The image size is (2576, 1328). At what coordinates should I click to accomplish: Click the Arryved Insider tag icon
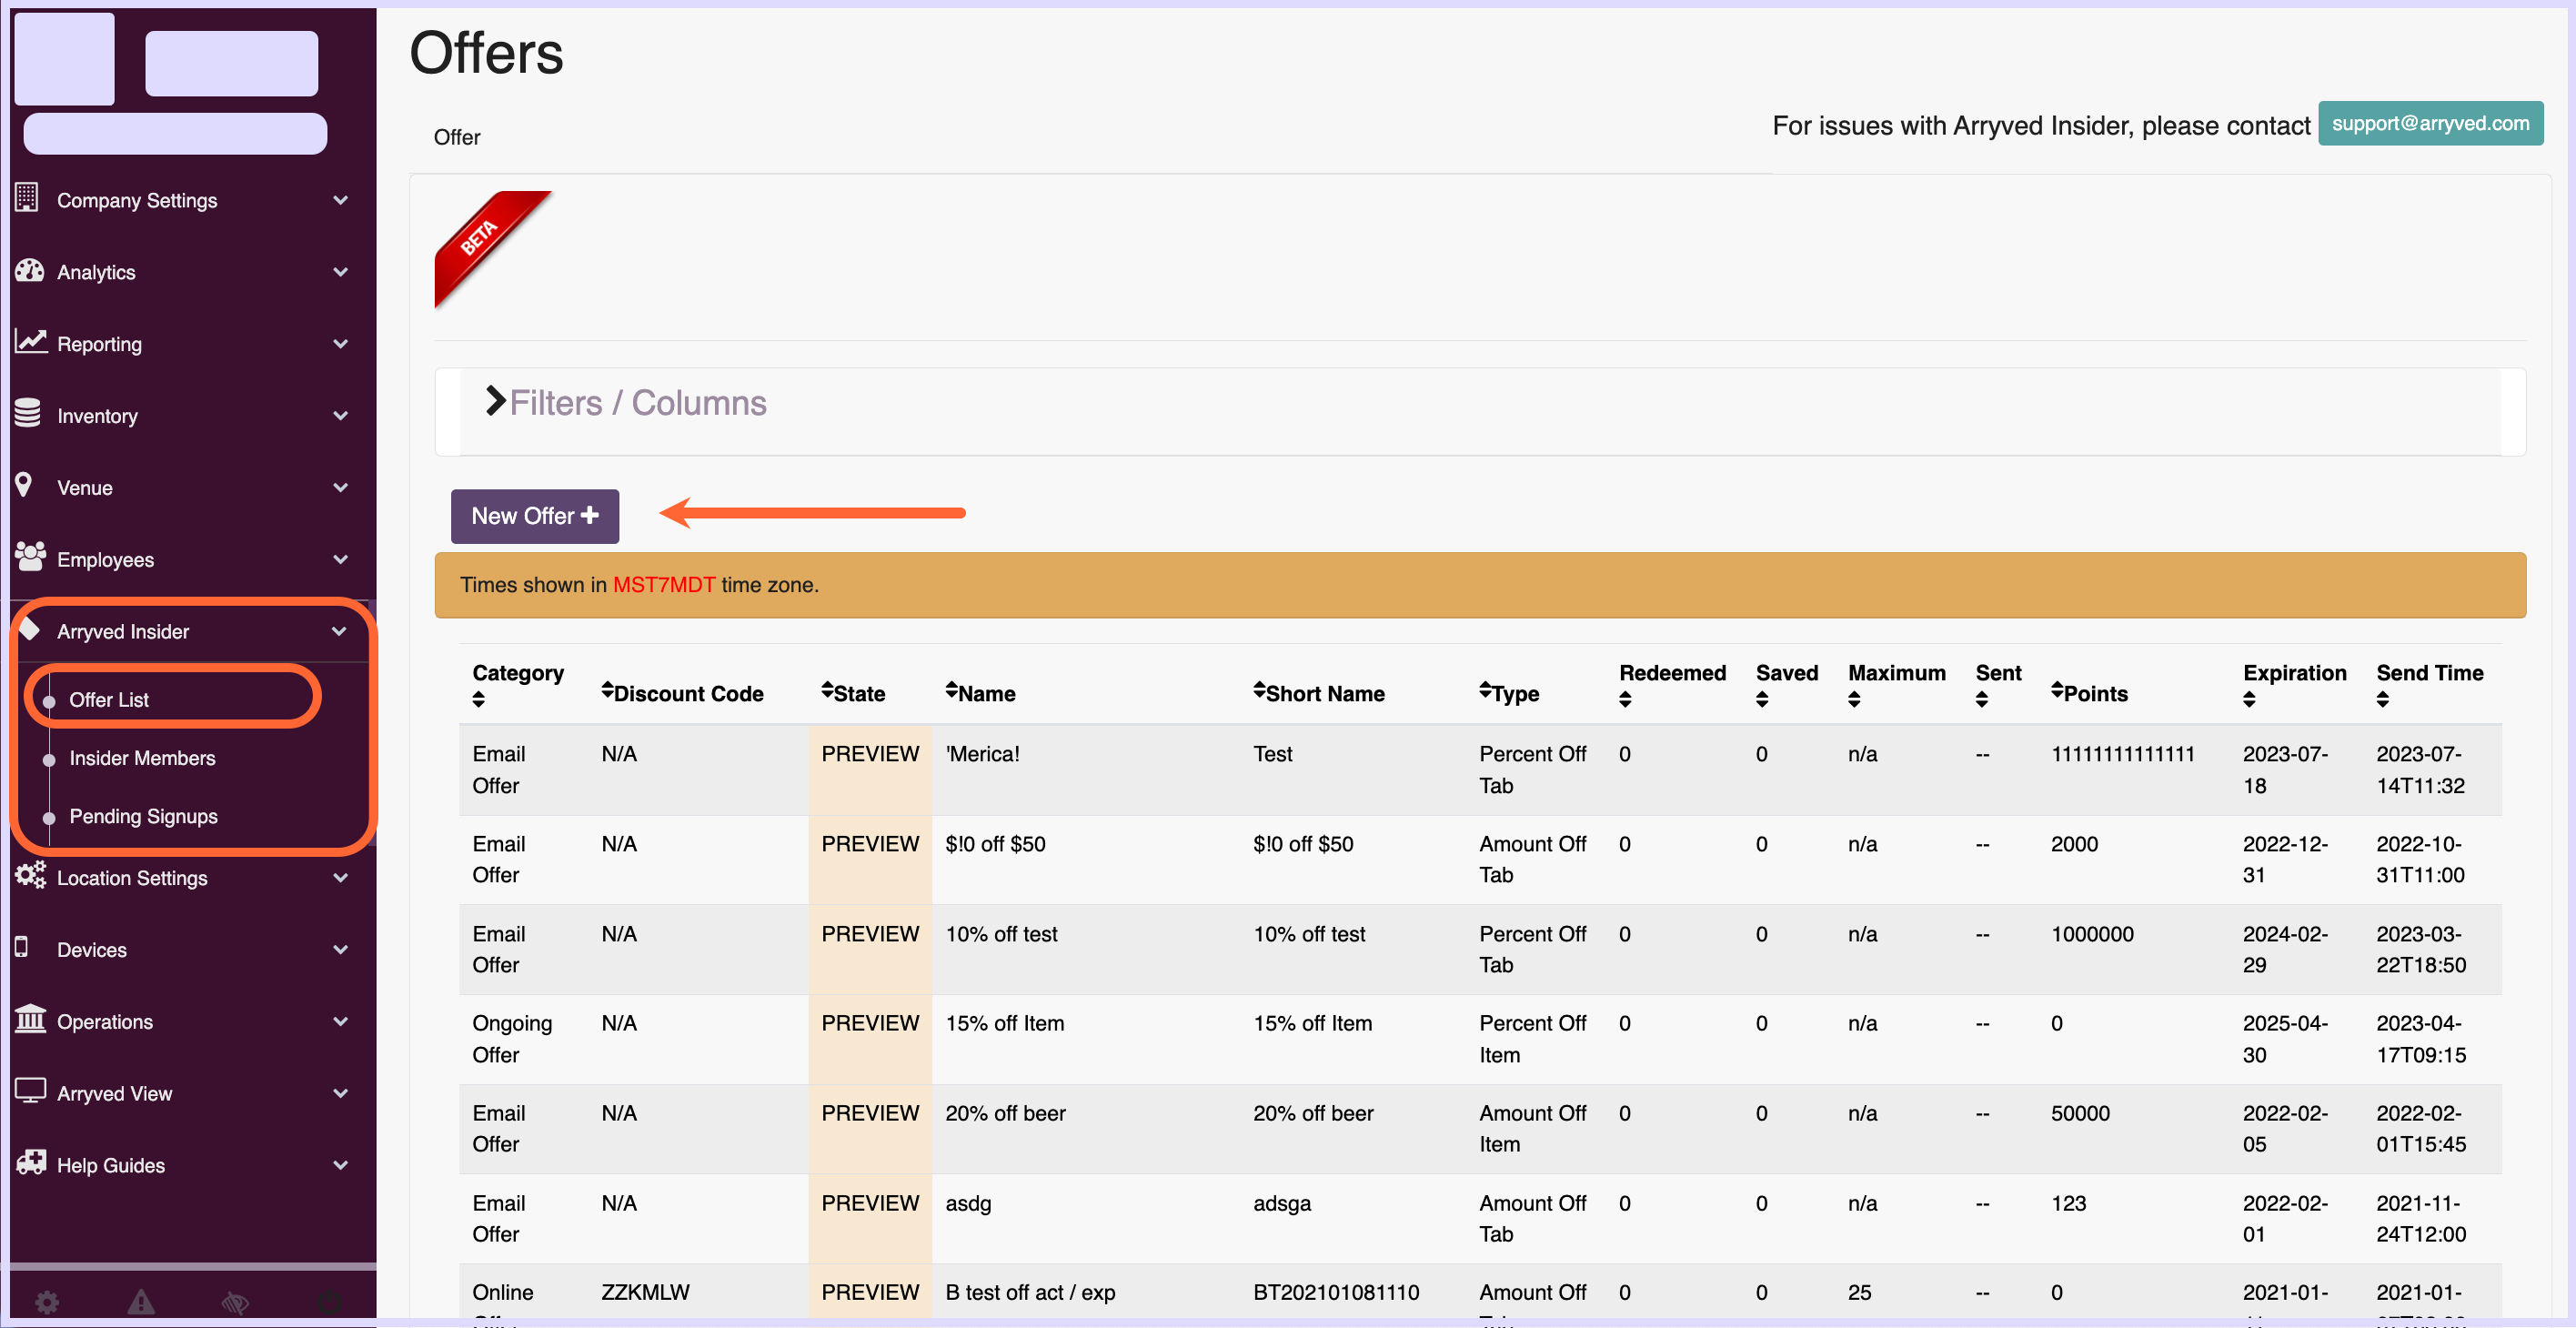28,629
